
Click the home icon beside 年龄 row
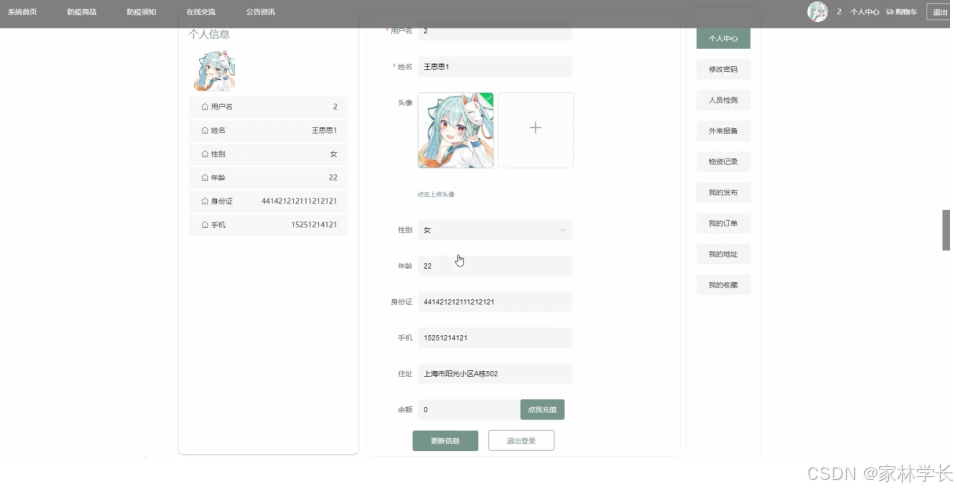click(x=205, y=178)
